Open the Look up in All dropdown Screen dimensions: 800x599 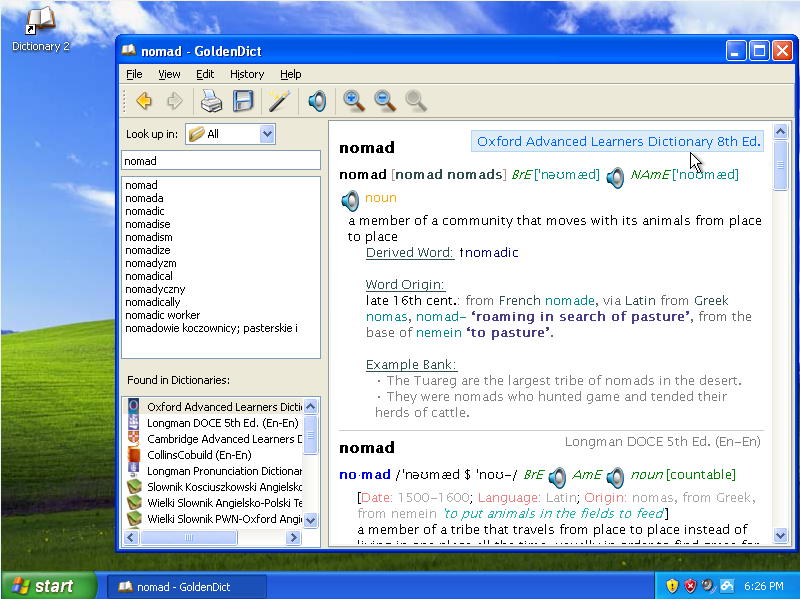click(231, 134)
